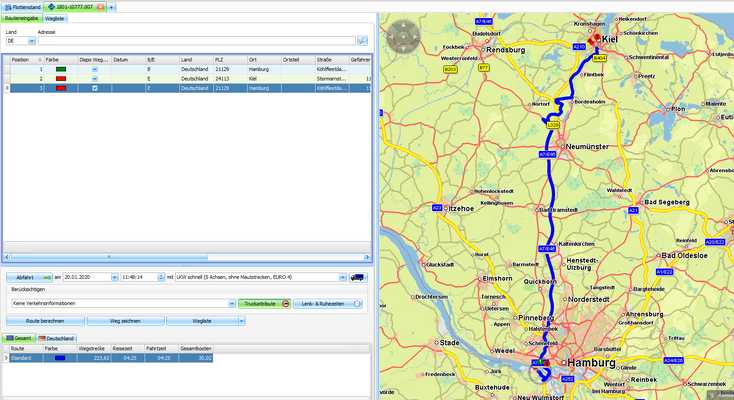Image resolution: width=734 pixels, height=400 pixels.
Task: Click the address search magnifier icon
Action: pyautogui.click(x=362, y=41)
